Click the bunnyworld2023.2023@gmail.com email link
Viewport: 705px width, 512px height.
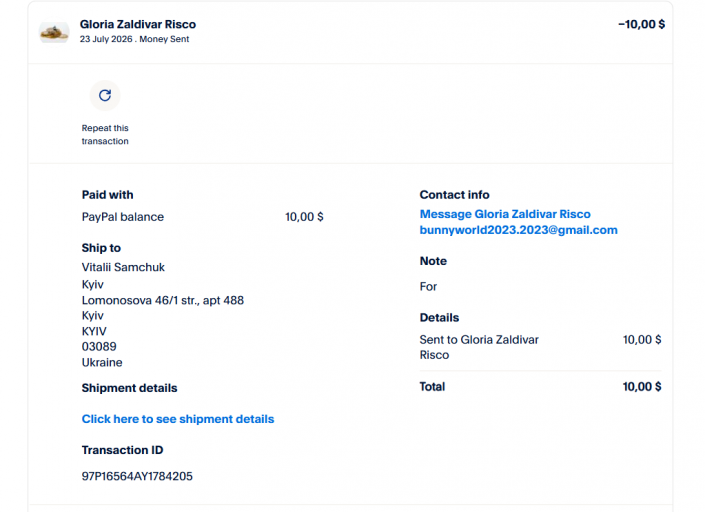coord(518,230)
